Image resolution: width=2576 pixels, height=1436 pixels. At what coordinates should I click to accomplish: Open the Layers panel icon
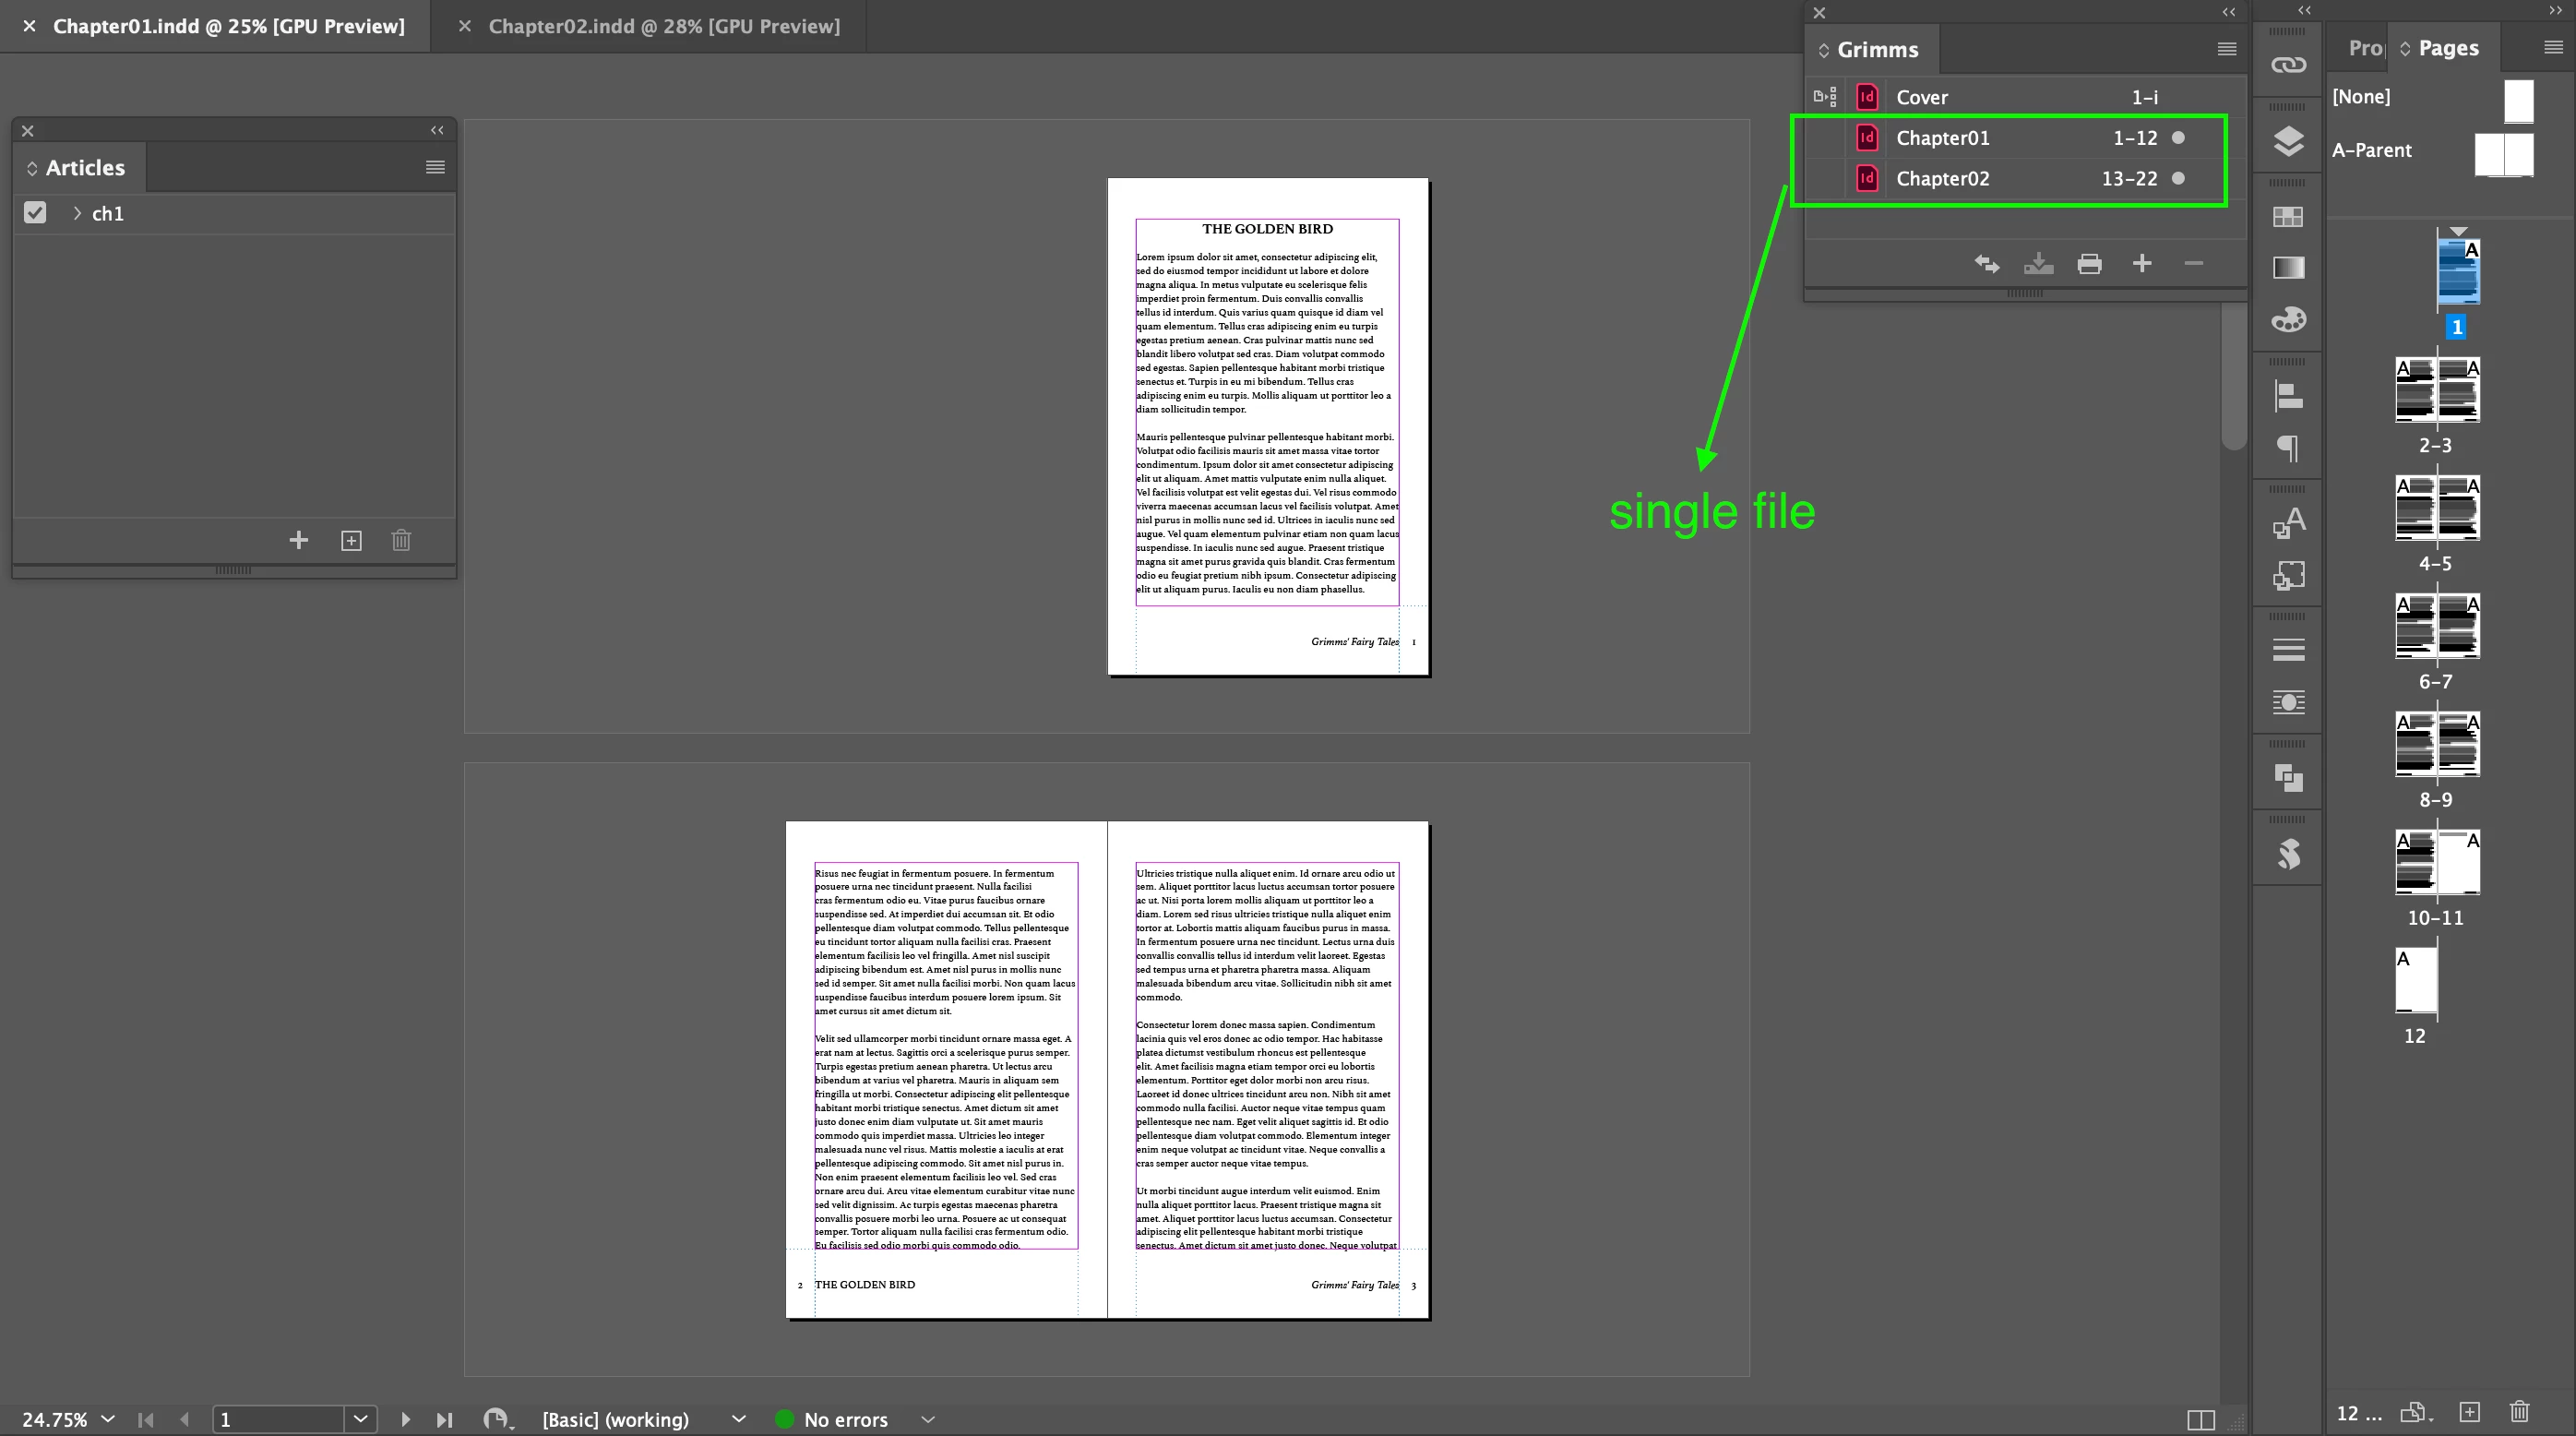[x=2288, y=141]
